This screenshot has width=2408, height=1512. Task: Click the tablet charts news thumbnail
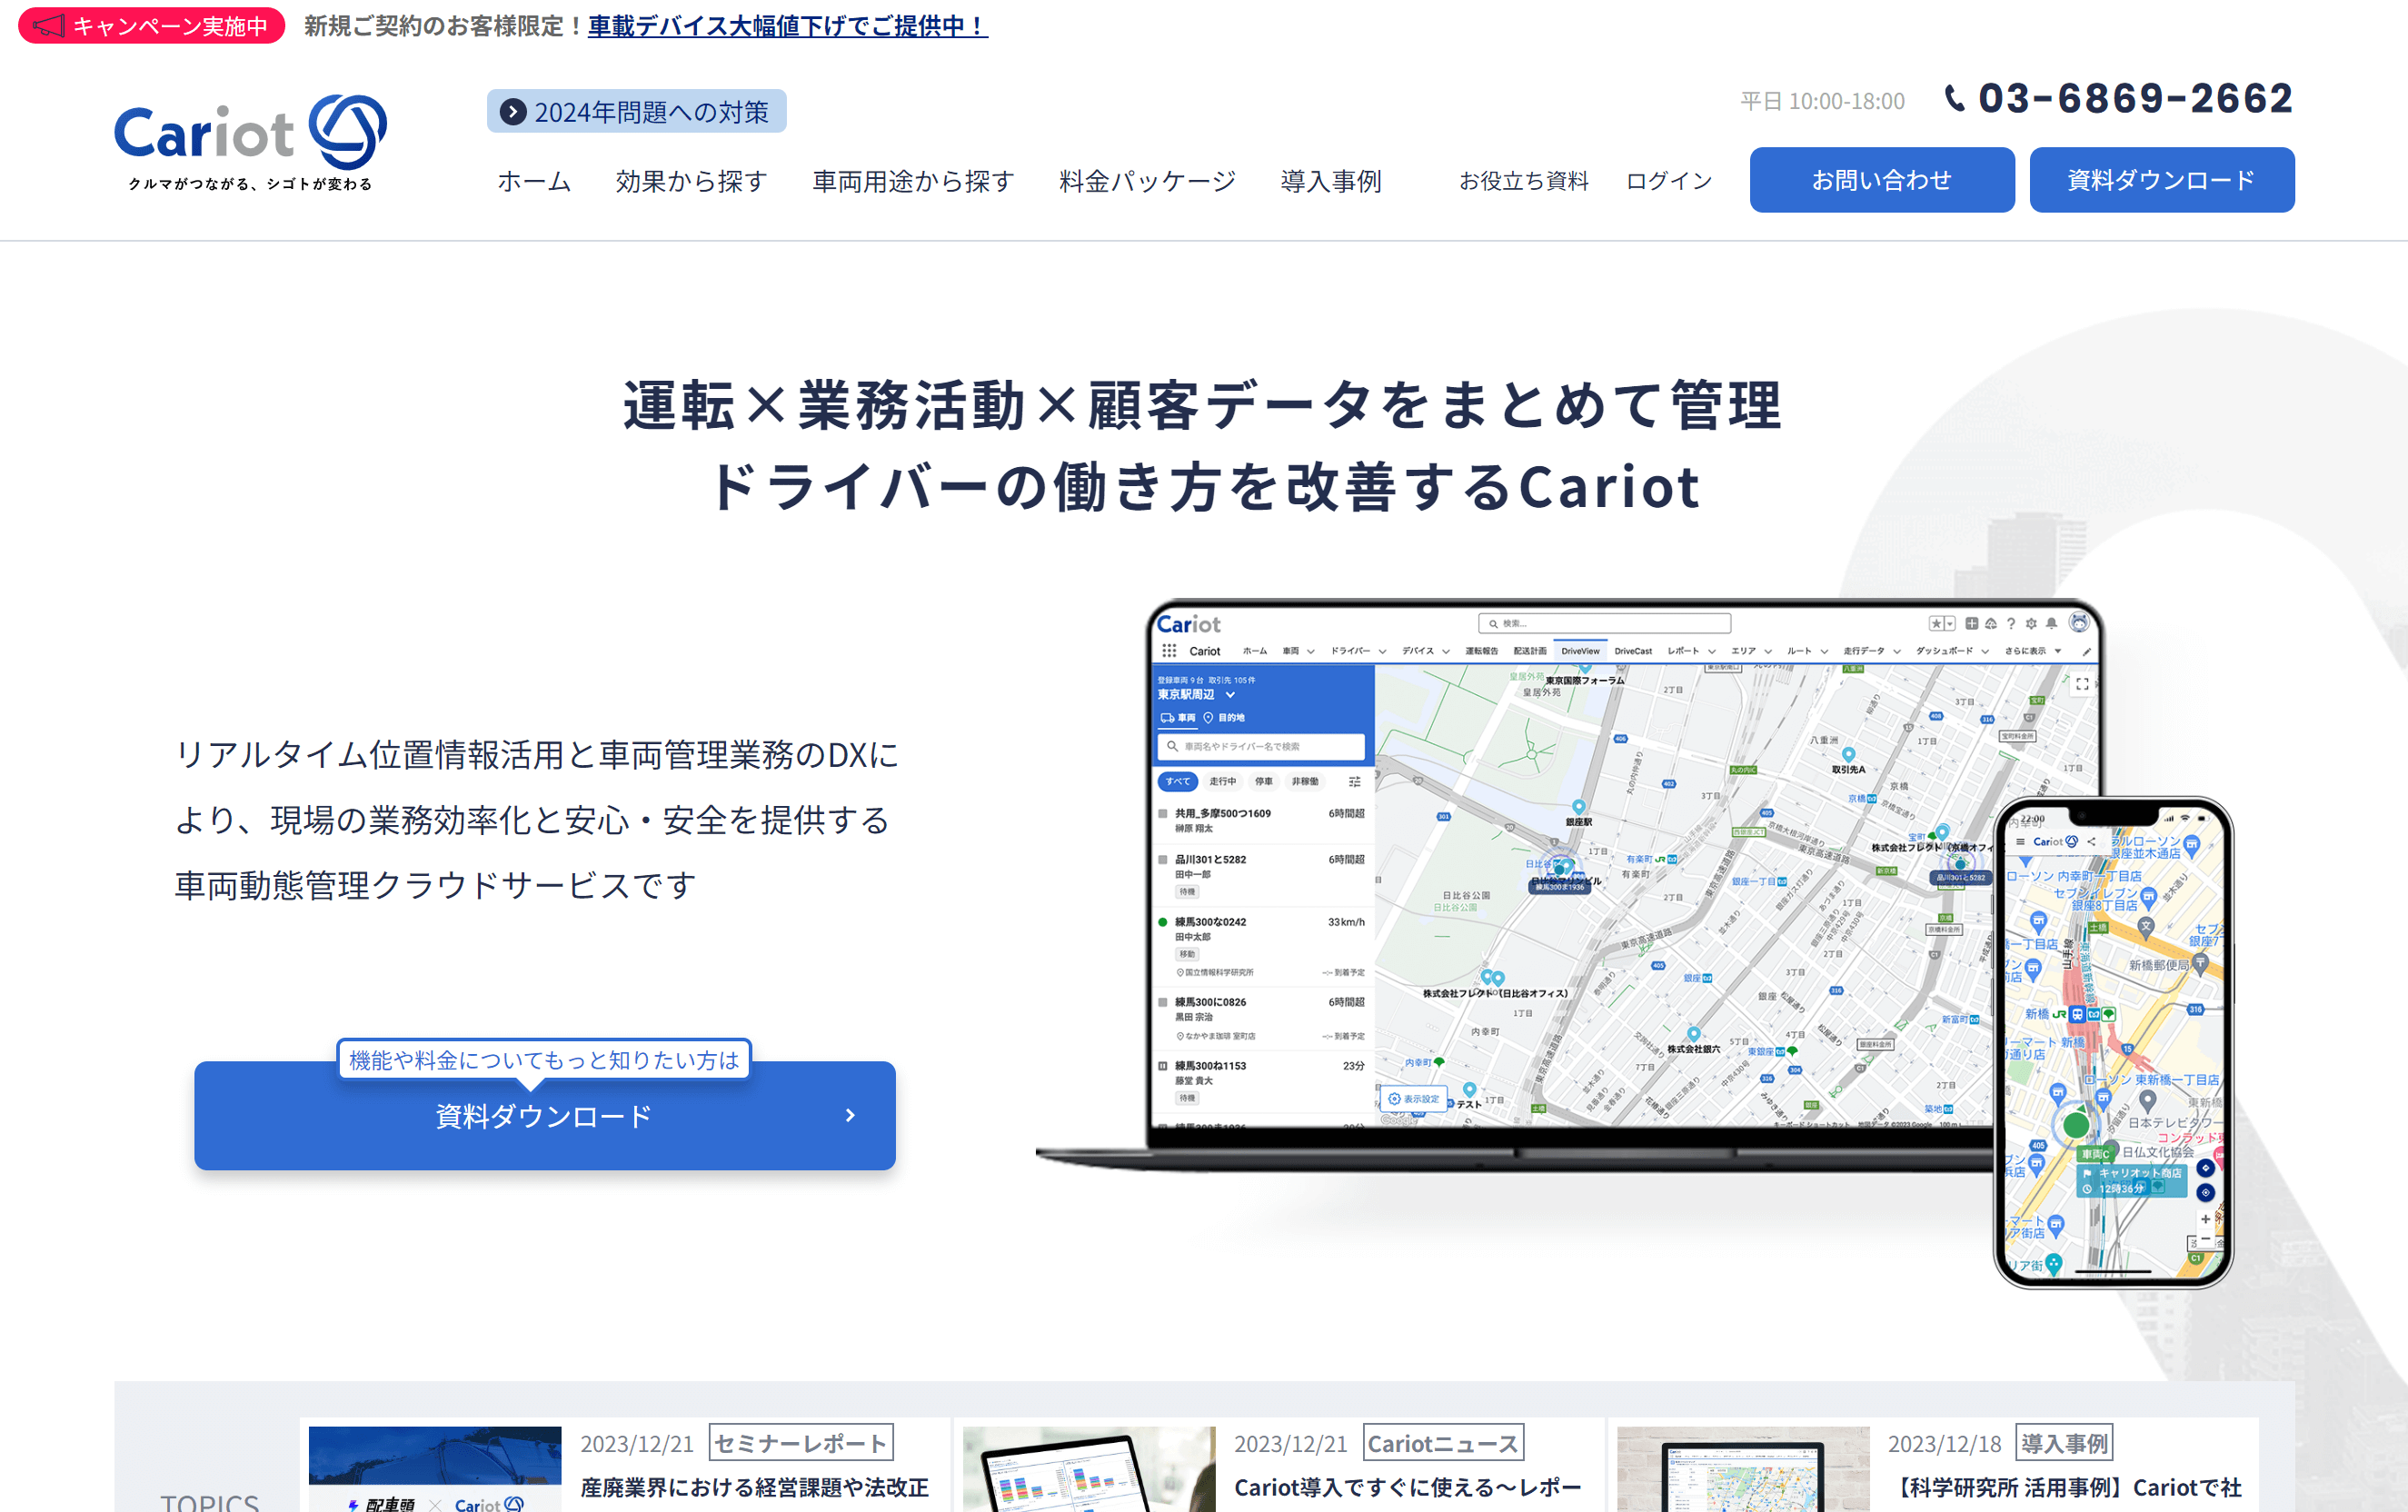click(1089, 1469)
